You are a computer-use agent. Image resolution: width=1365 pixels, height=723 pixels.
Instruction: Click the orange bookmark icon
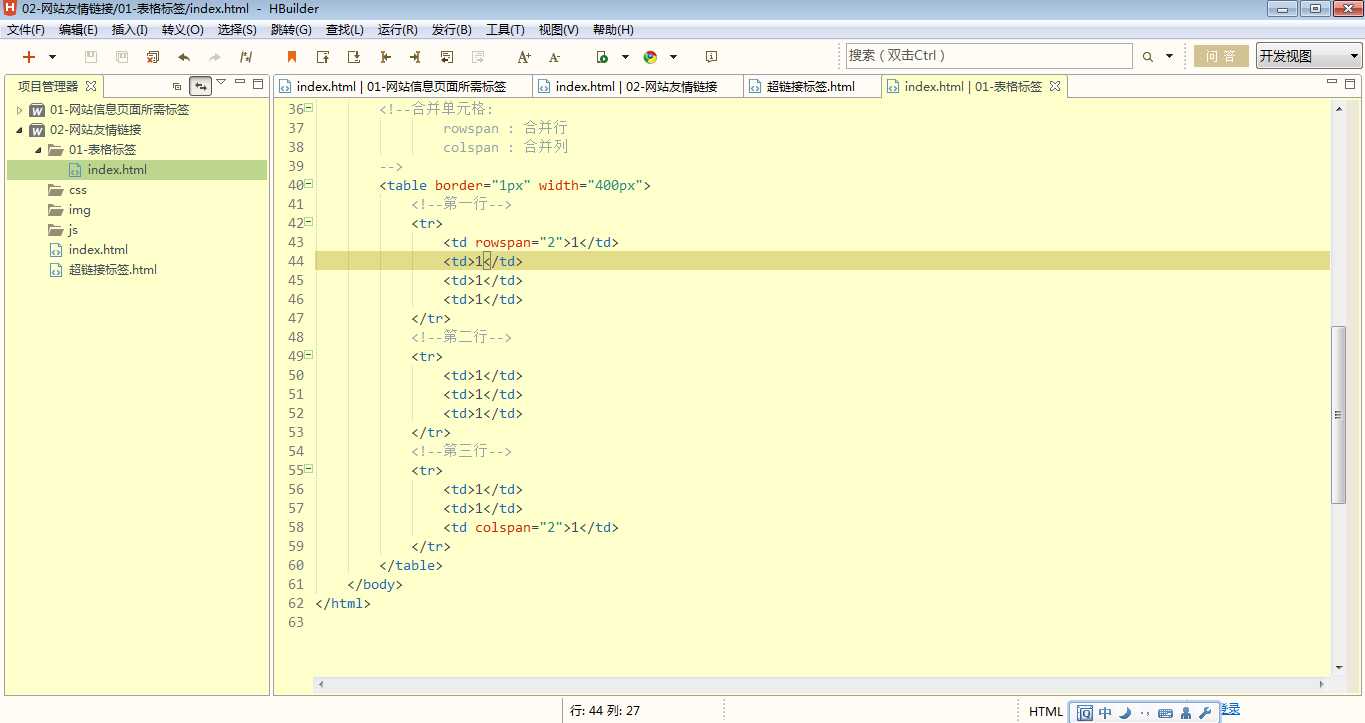pyautogui.click(x=292, y=57)
